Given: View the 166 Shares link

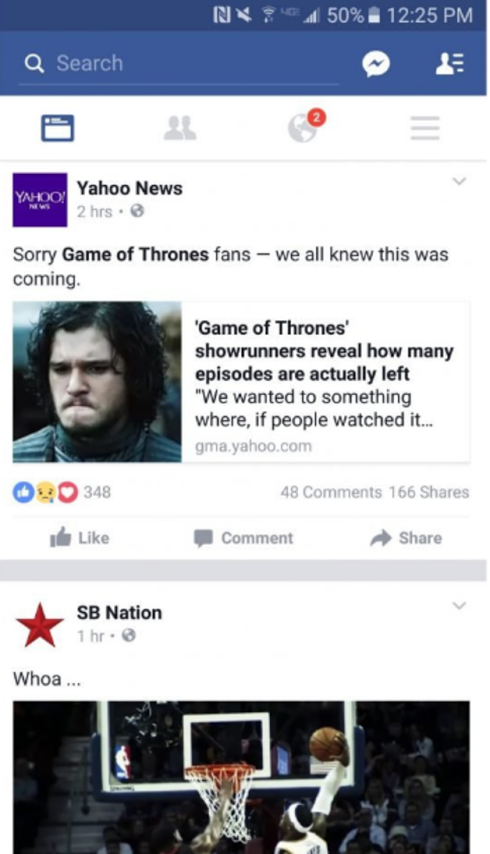Looking at the screenshot, I should coord(429,492).
